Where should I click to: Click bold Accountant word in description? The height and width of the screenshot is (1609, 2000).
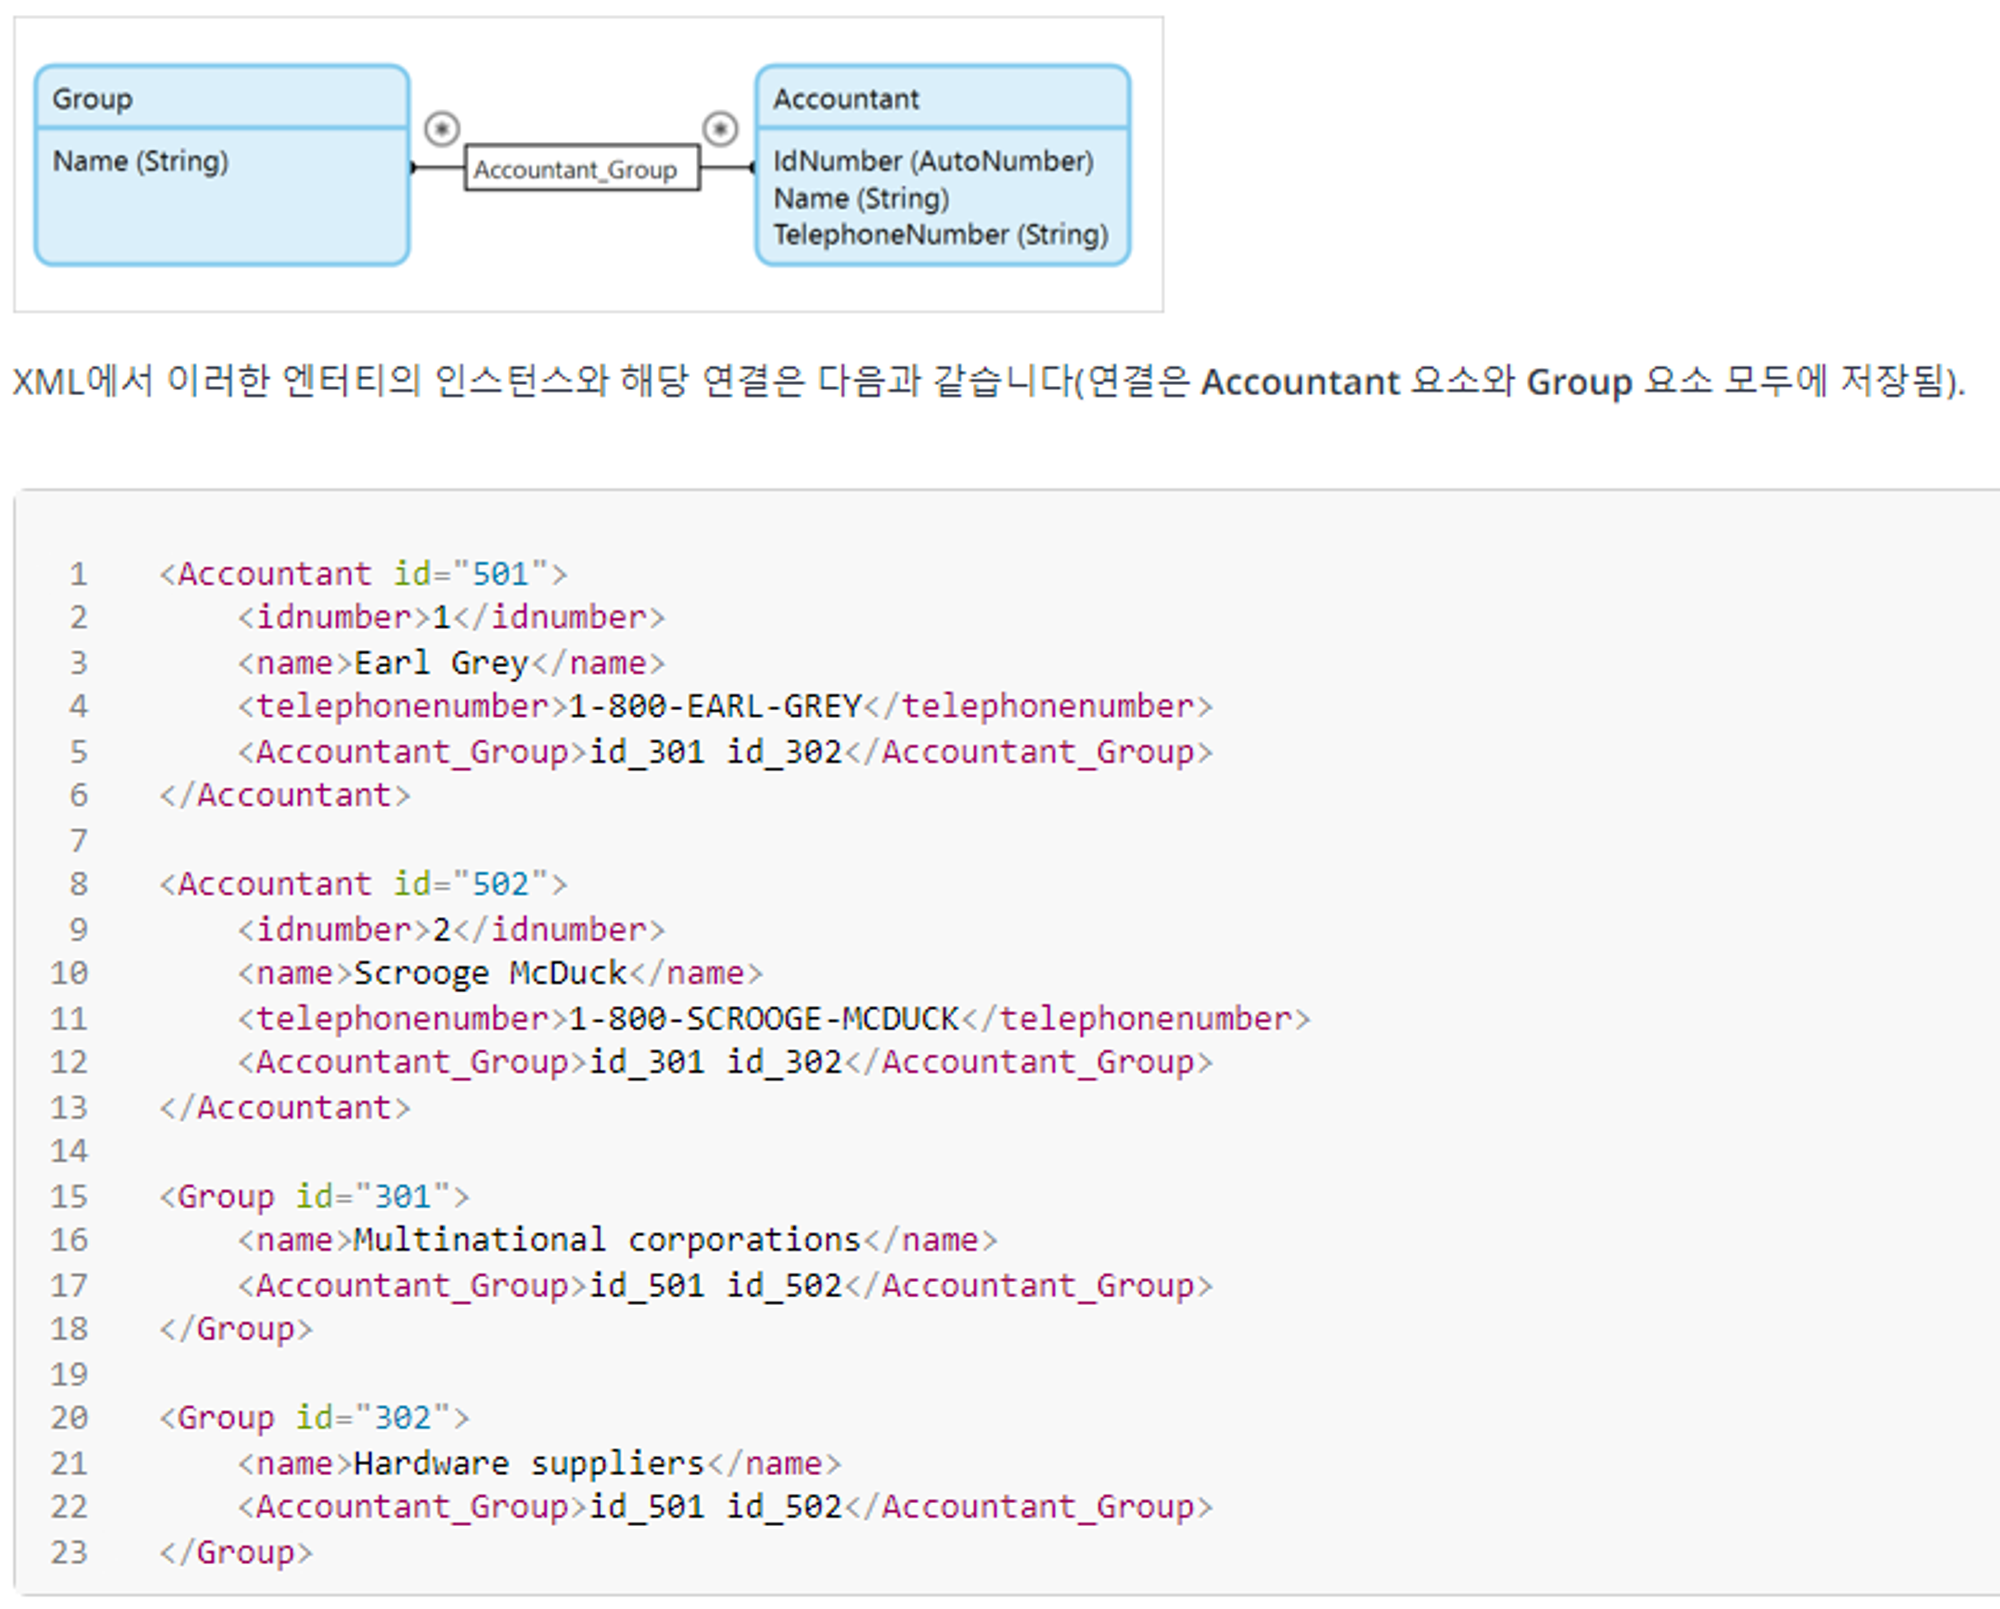pyautogui.click(x=1299, y=382)
